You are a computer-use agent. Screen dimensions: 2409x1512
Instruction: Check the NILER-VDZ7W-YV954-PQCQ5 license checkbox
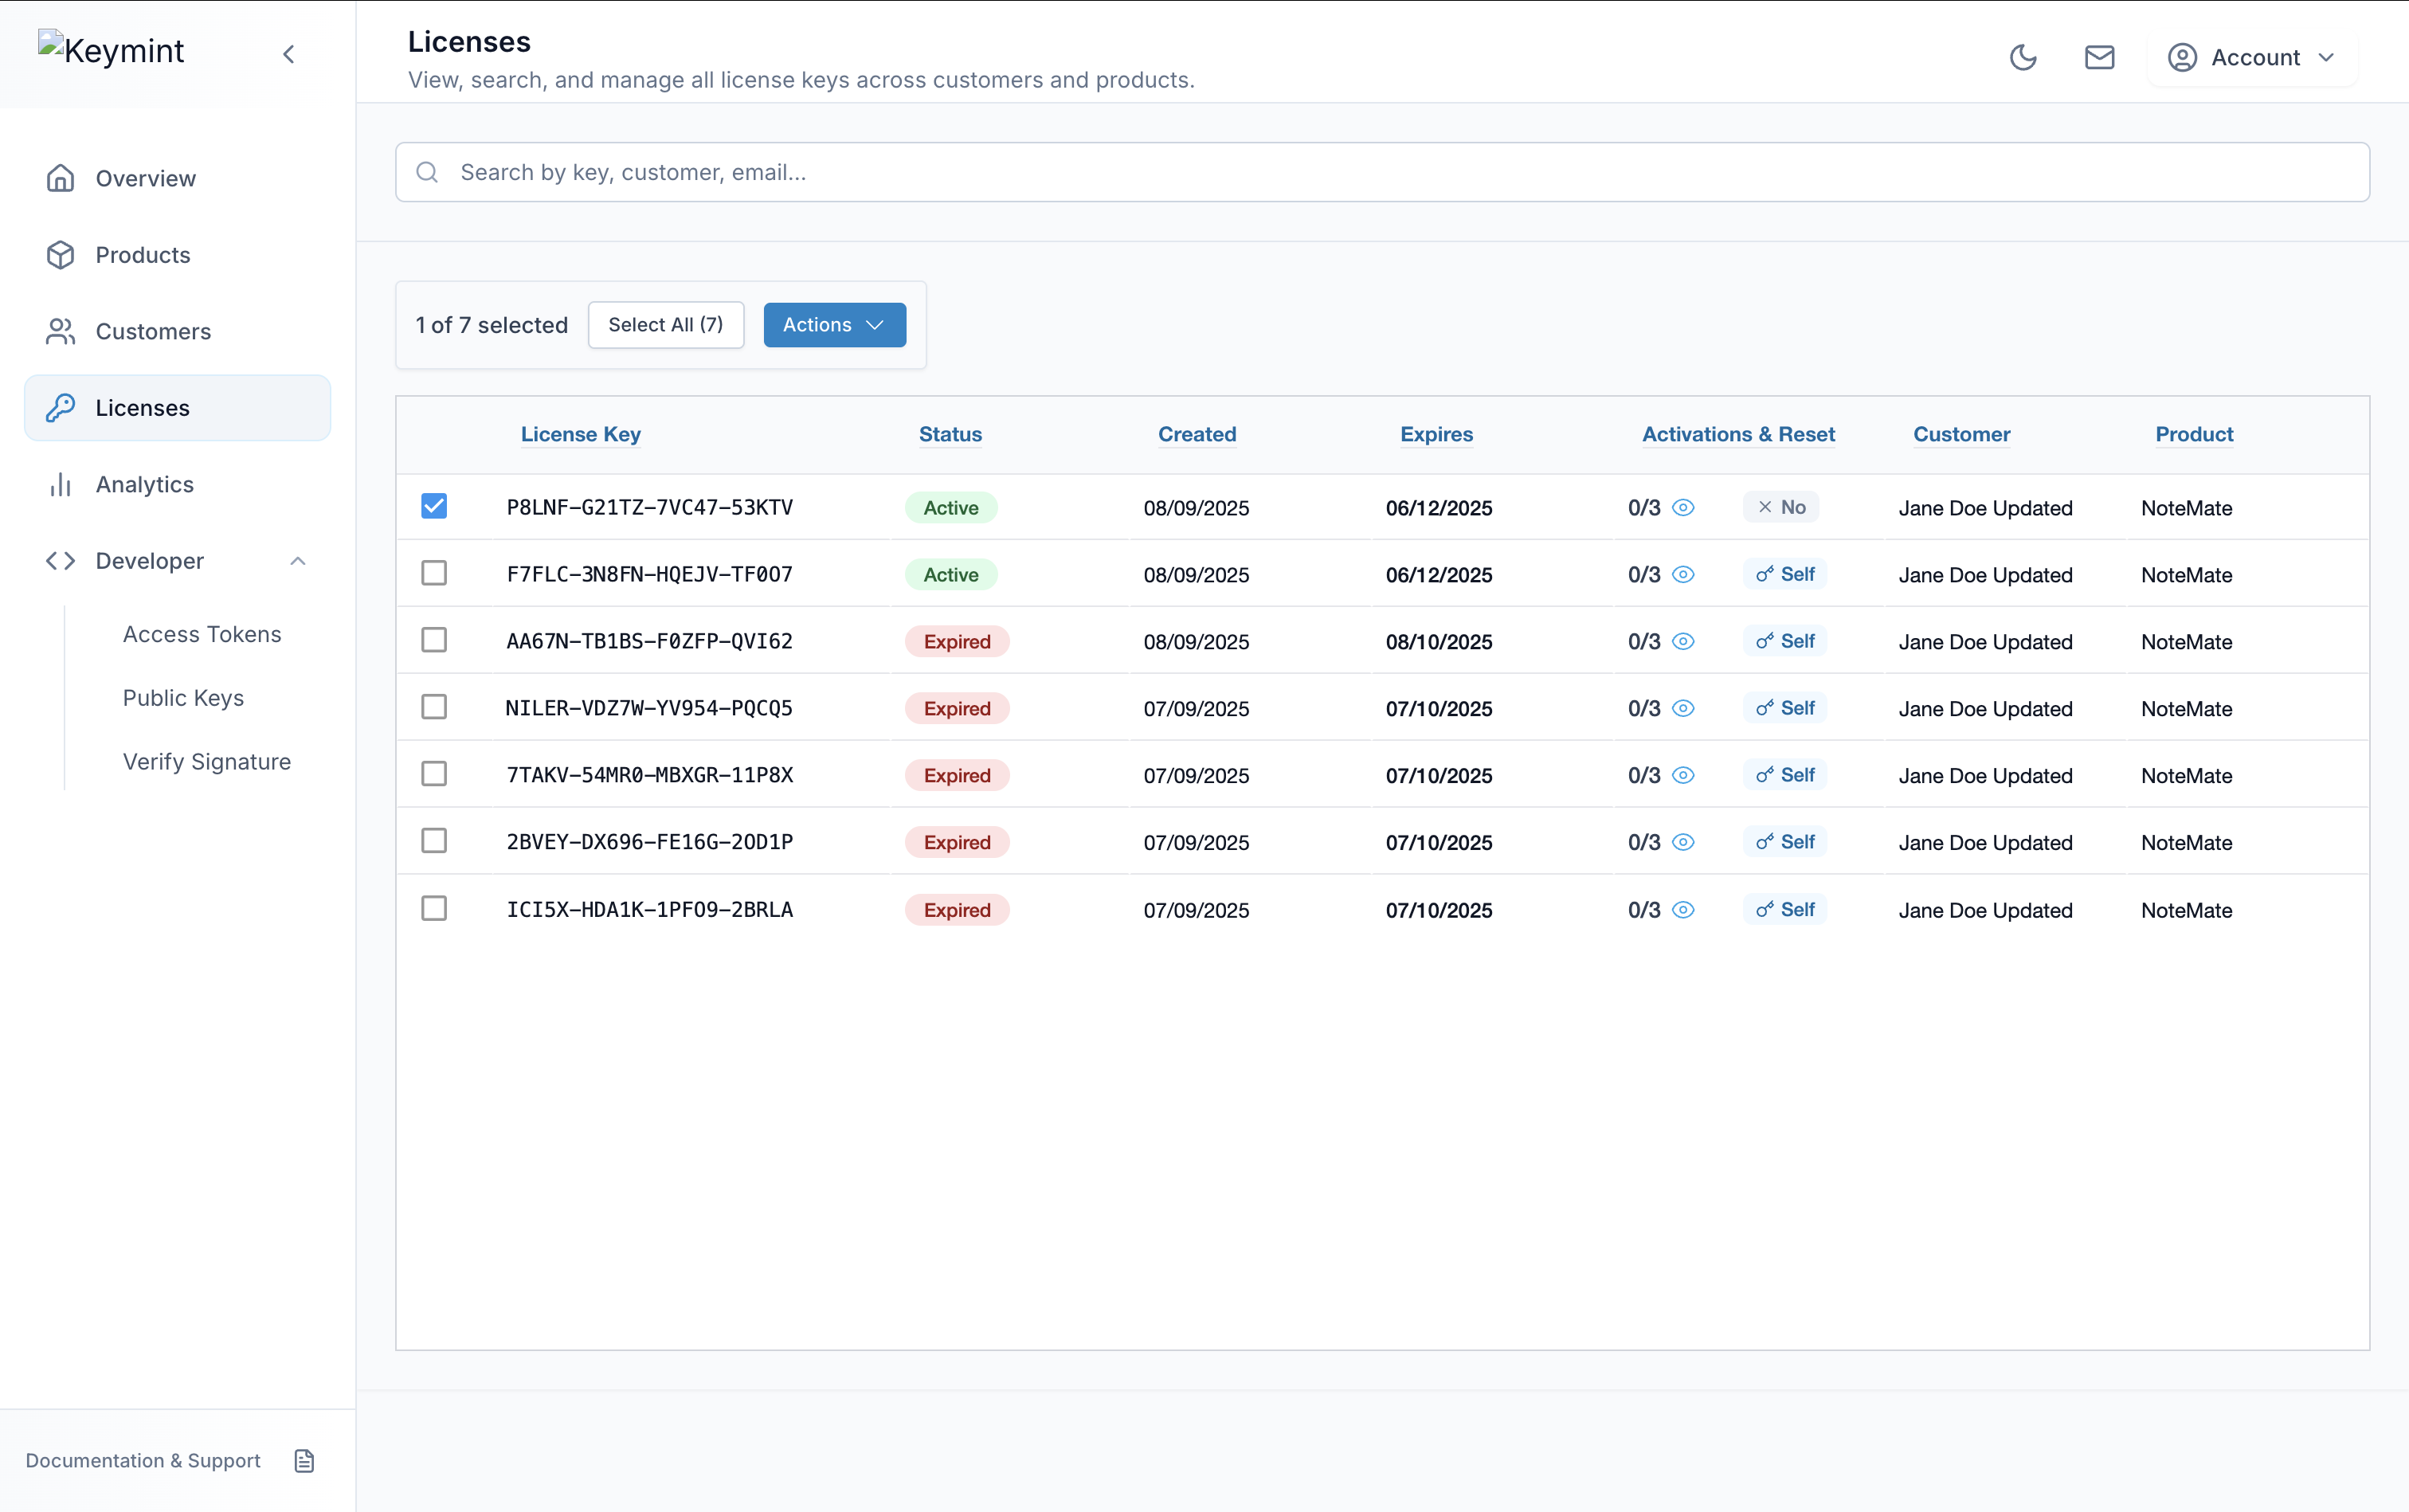click(x=434, y=707)
